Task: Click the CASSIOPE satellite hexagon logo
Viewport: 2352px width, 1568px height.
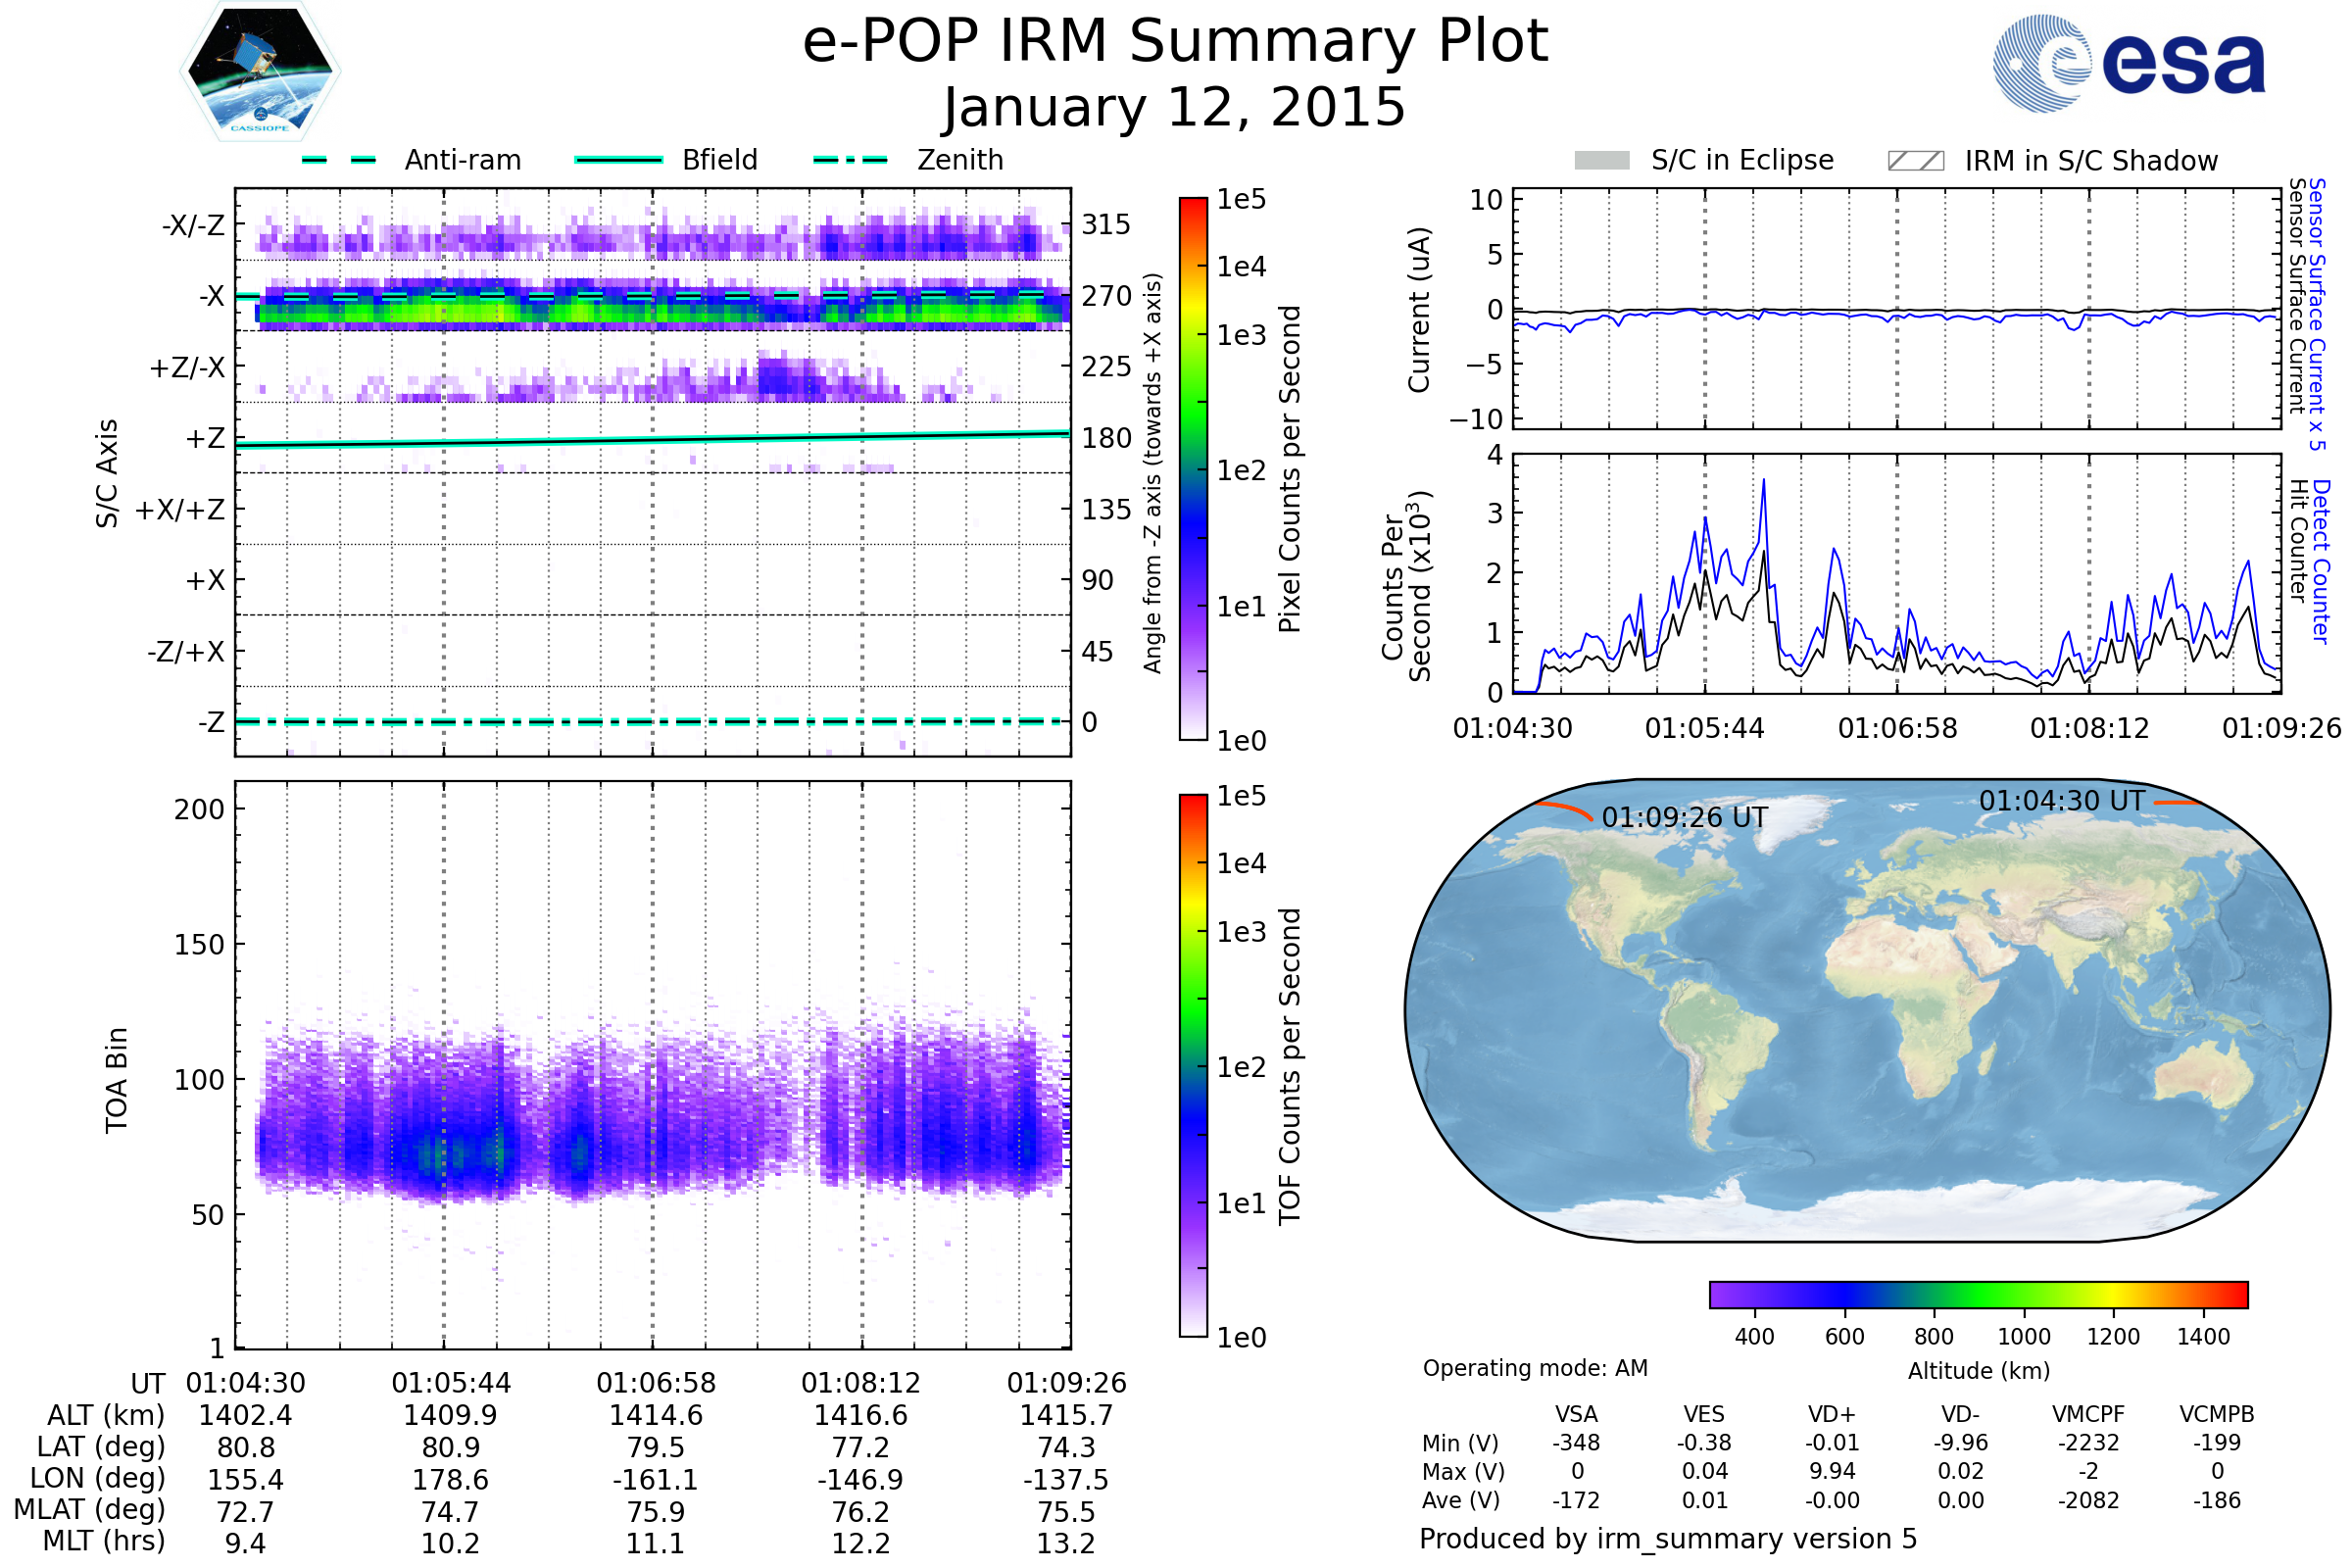Action: click(x=260, y=72)
